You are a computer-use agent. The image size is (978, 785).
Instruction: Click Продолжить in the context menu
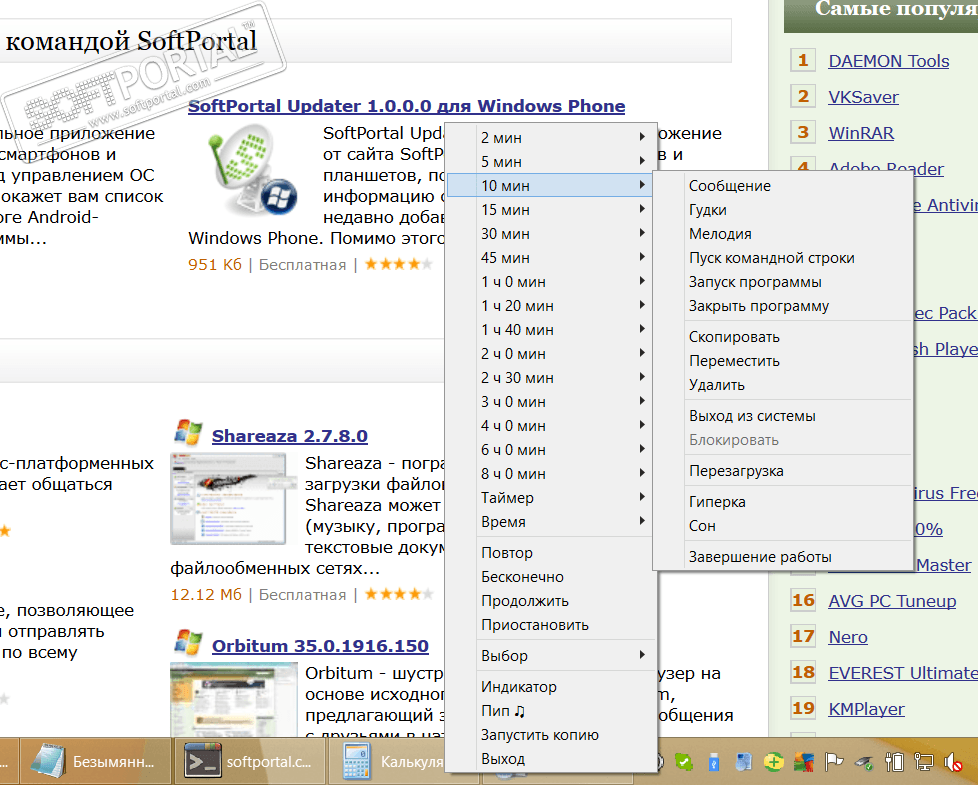click(550, 601)
